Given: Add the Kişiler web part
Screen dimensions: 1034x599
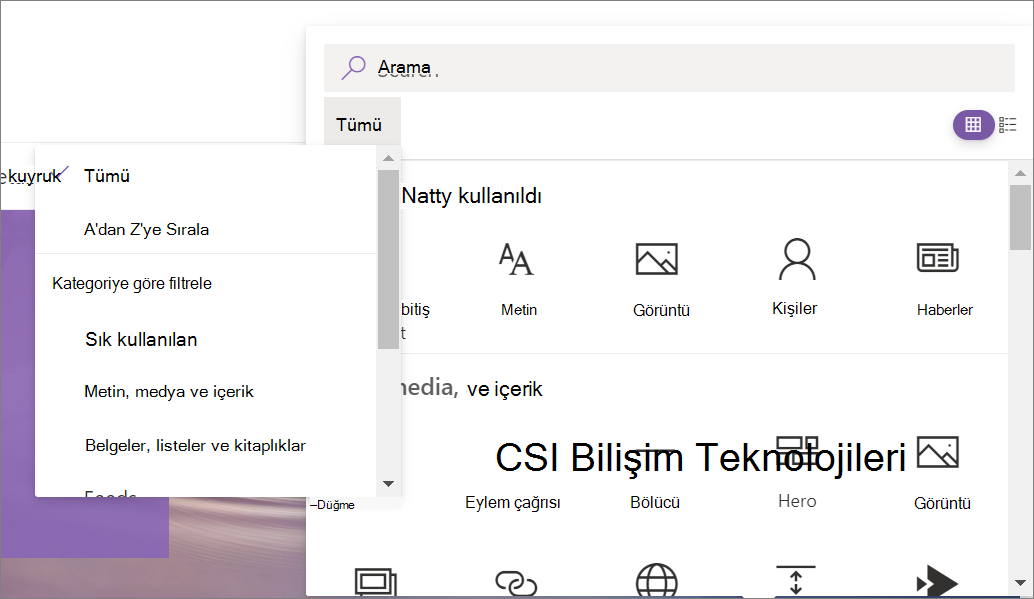Looking at the screenshot, I should 795,278.
